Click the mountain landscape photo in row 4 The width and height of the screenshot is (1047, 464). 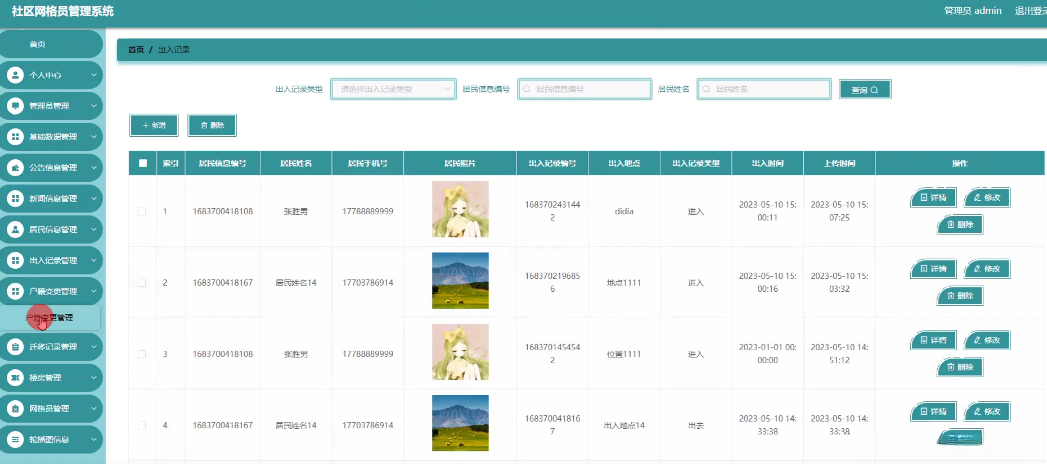[460, 423]
